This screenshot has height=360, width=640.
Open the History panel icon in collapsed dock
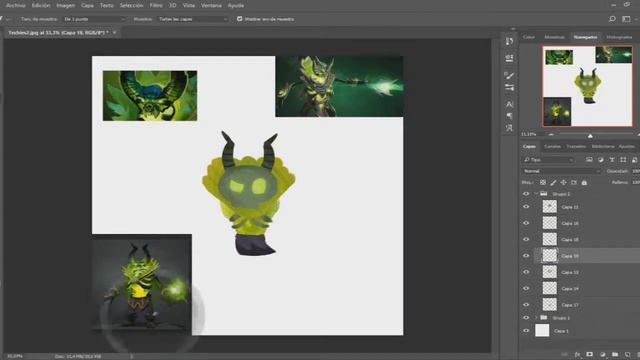click(x=509, y=41)
